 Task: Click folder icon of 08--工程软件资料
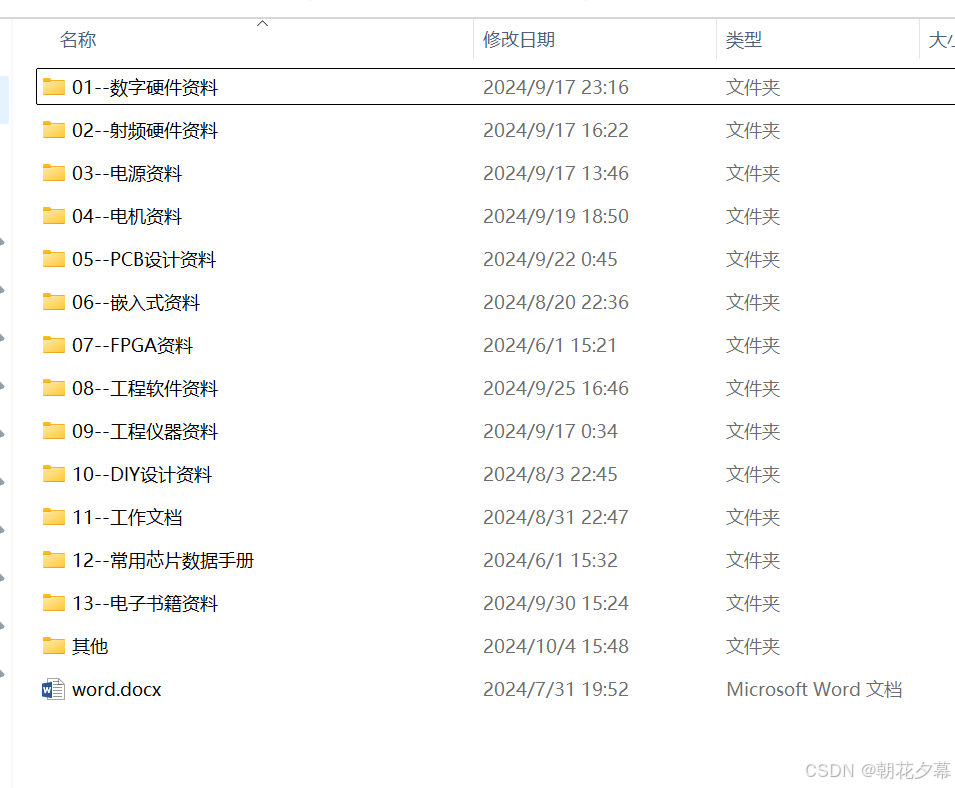[x=54, y=388]
